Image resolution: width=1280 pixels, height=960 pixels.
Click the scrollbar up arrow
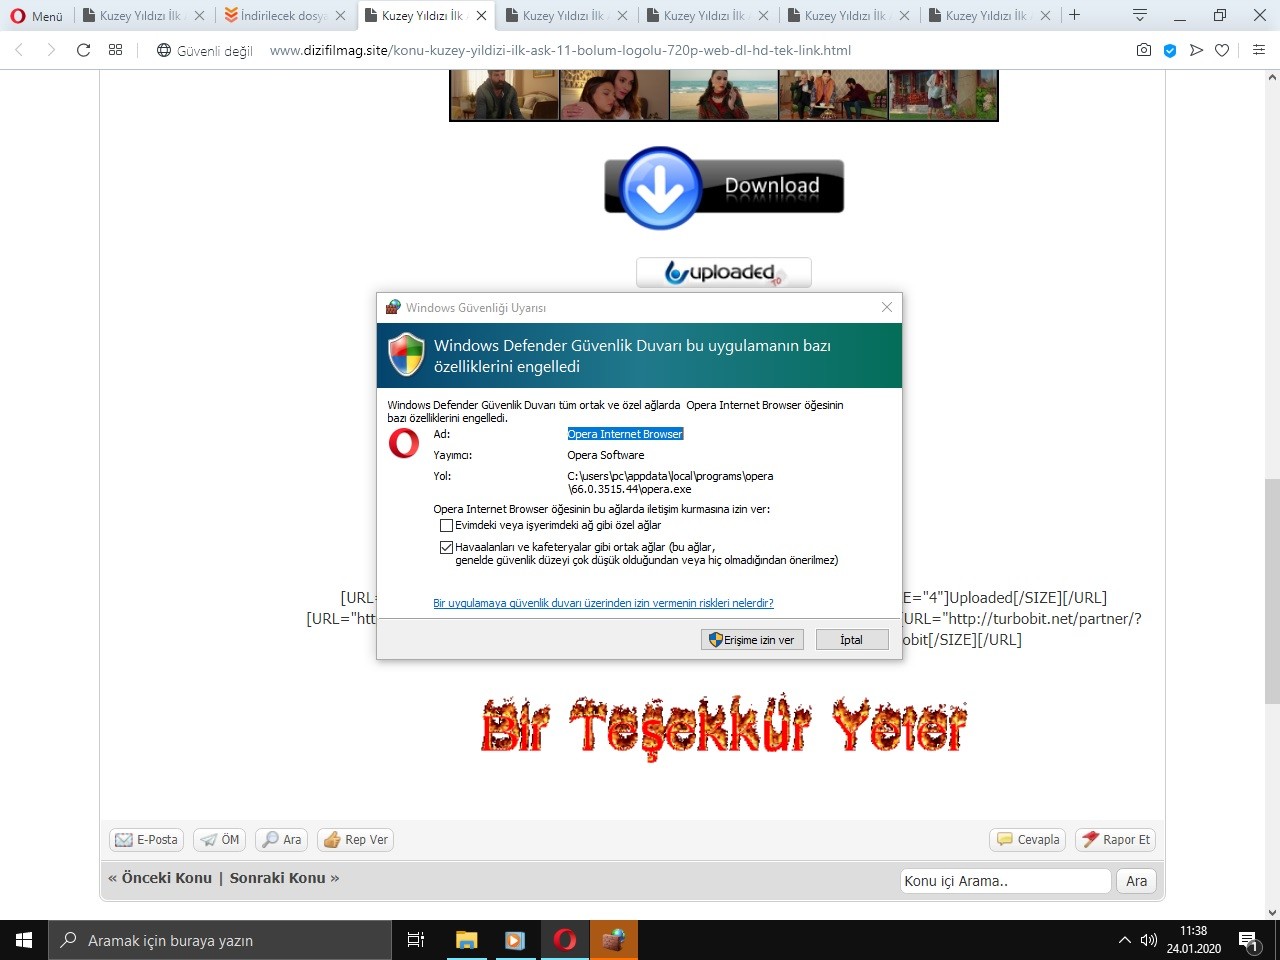(x=1272, y=77)
